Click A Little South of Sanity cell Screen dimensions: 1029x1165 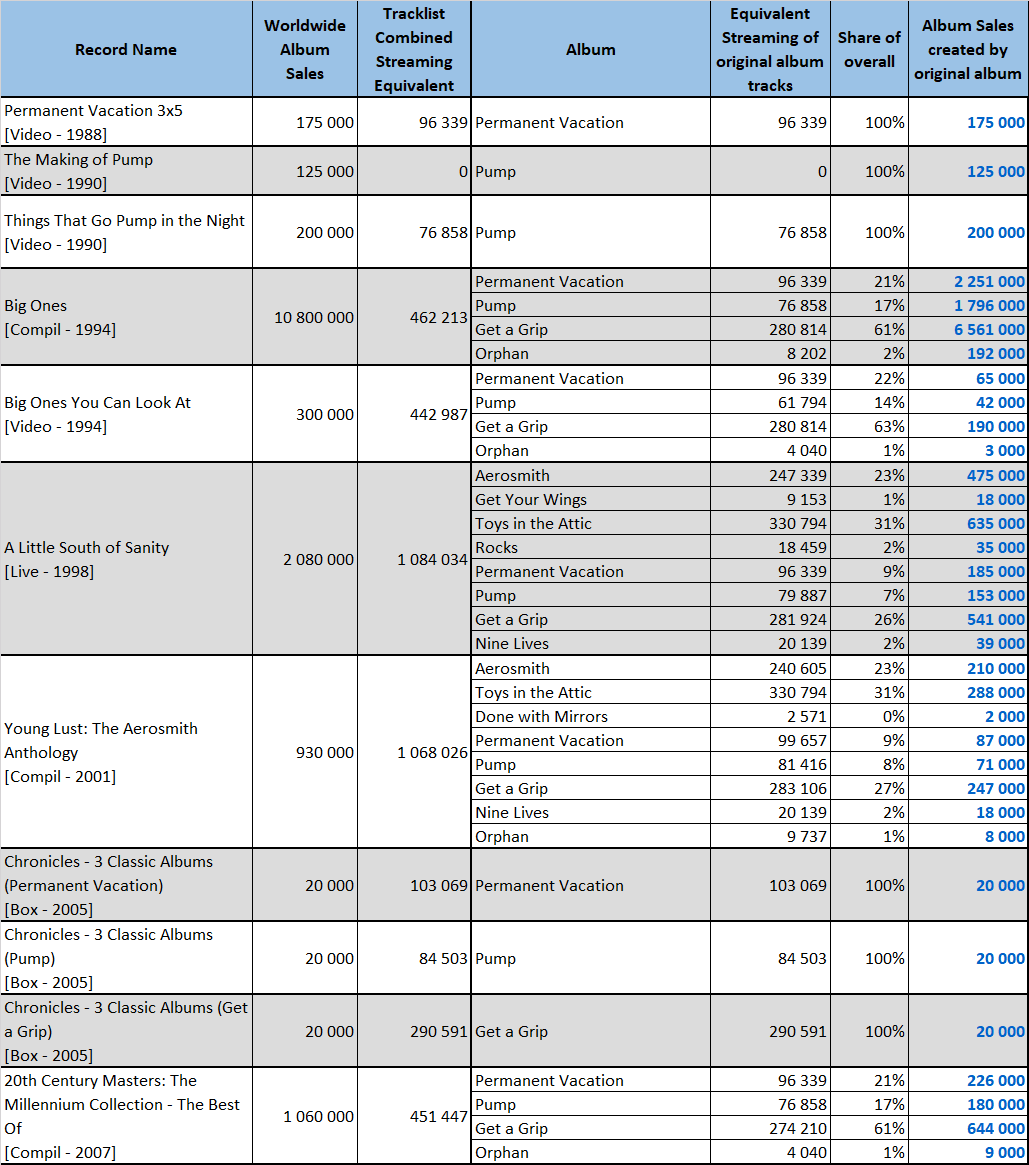126,559
